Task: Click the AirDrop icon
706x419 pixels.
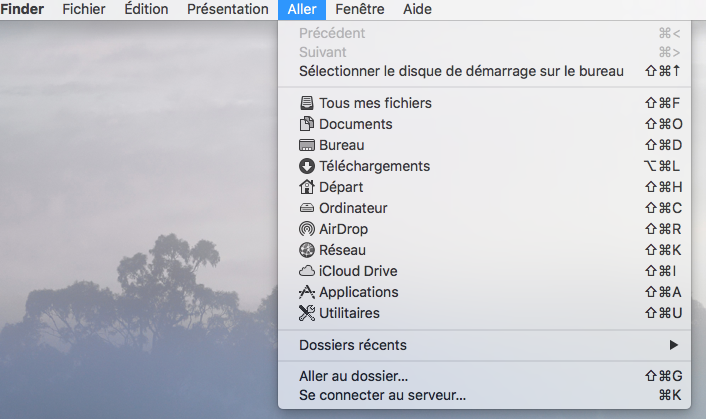Action: click(307, 229)
